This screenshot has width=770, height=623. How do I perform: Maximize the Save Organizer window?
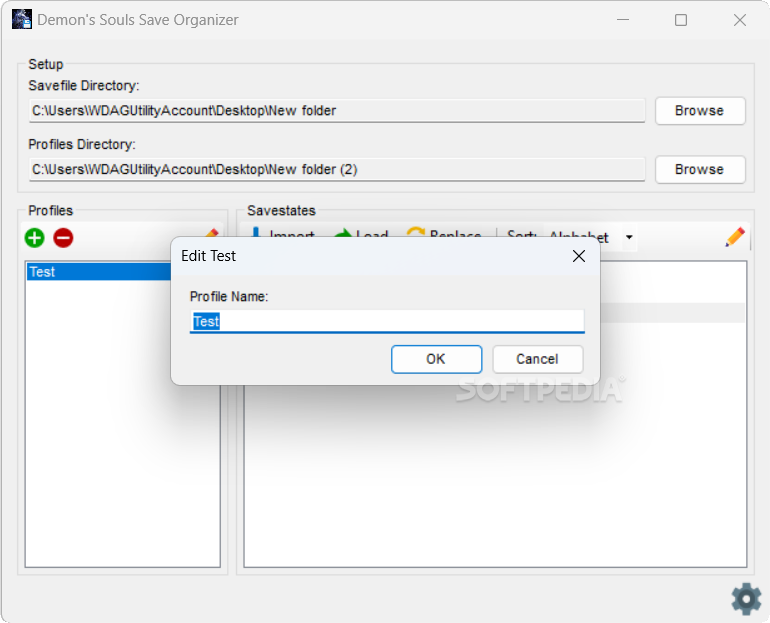click(x=681, y=20)
